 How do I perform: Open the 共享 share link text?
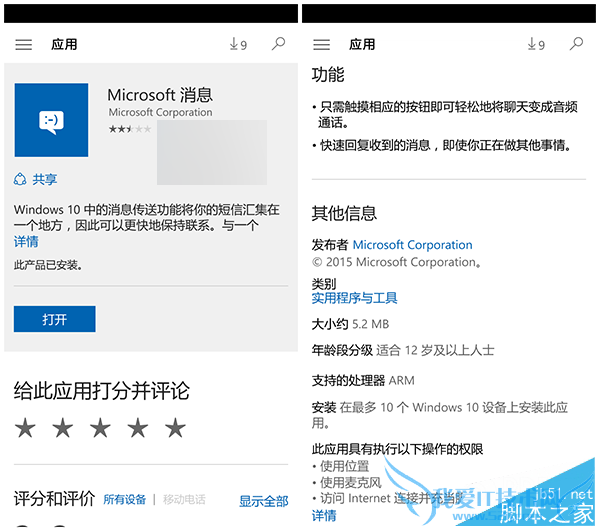44,179
